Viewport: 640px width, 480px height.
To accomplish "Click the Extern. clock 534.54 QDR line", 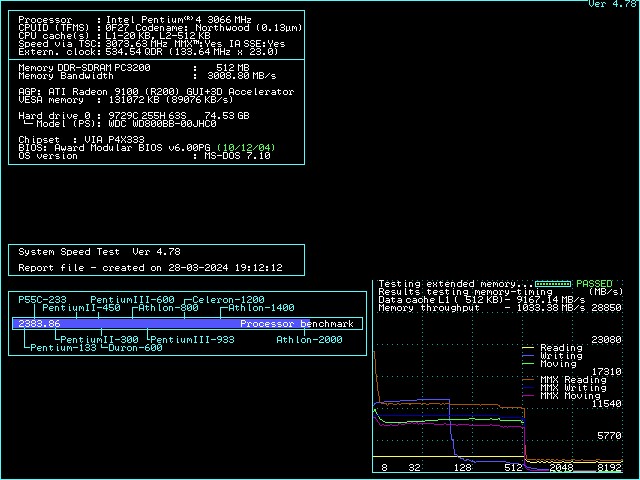I will tap(148, 52).
